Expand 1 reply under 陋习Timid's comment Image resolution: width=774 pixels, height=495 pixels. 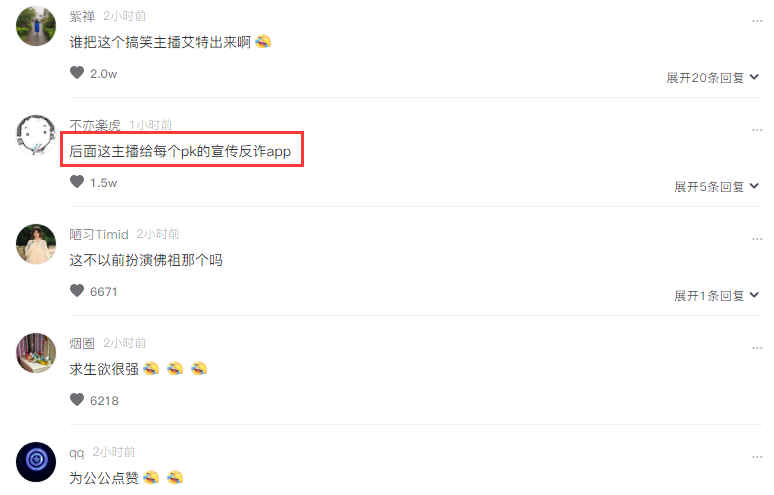[x=716, y=296]
